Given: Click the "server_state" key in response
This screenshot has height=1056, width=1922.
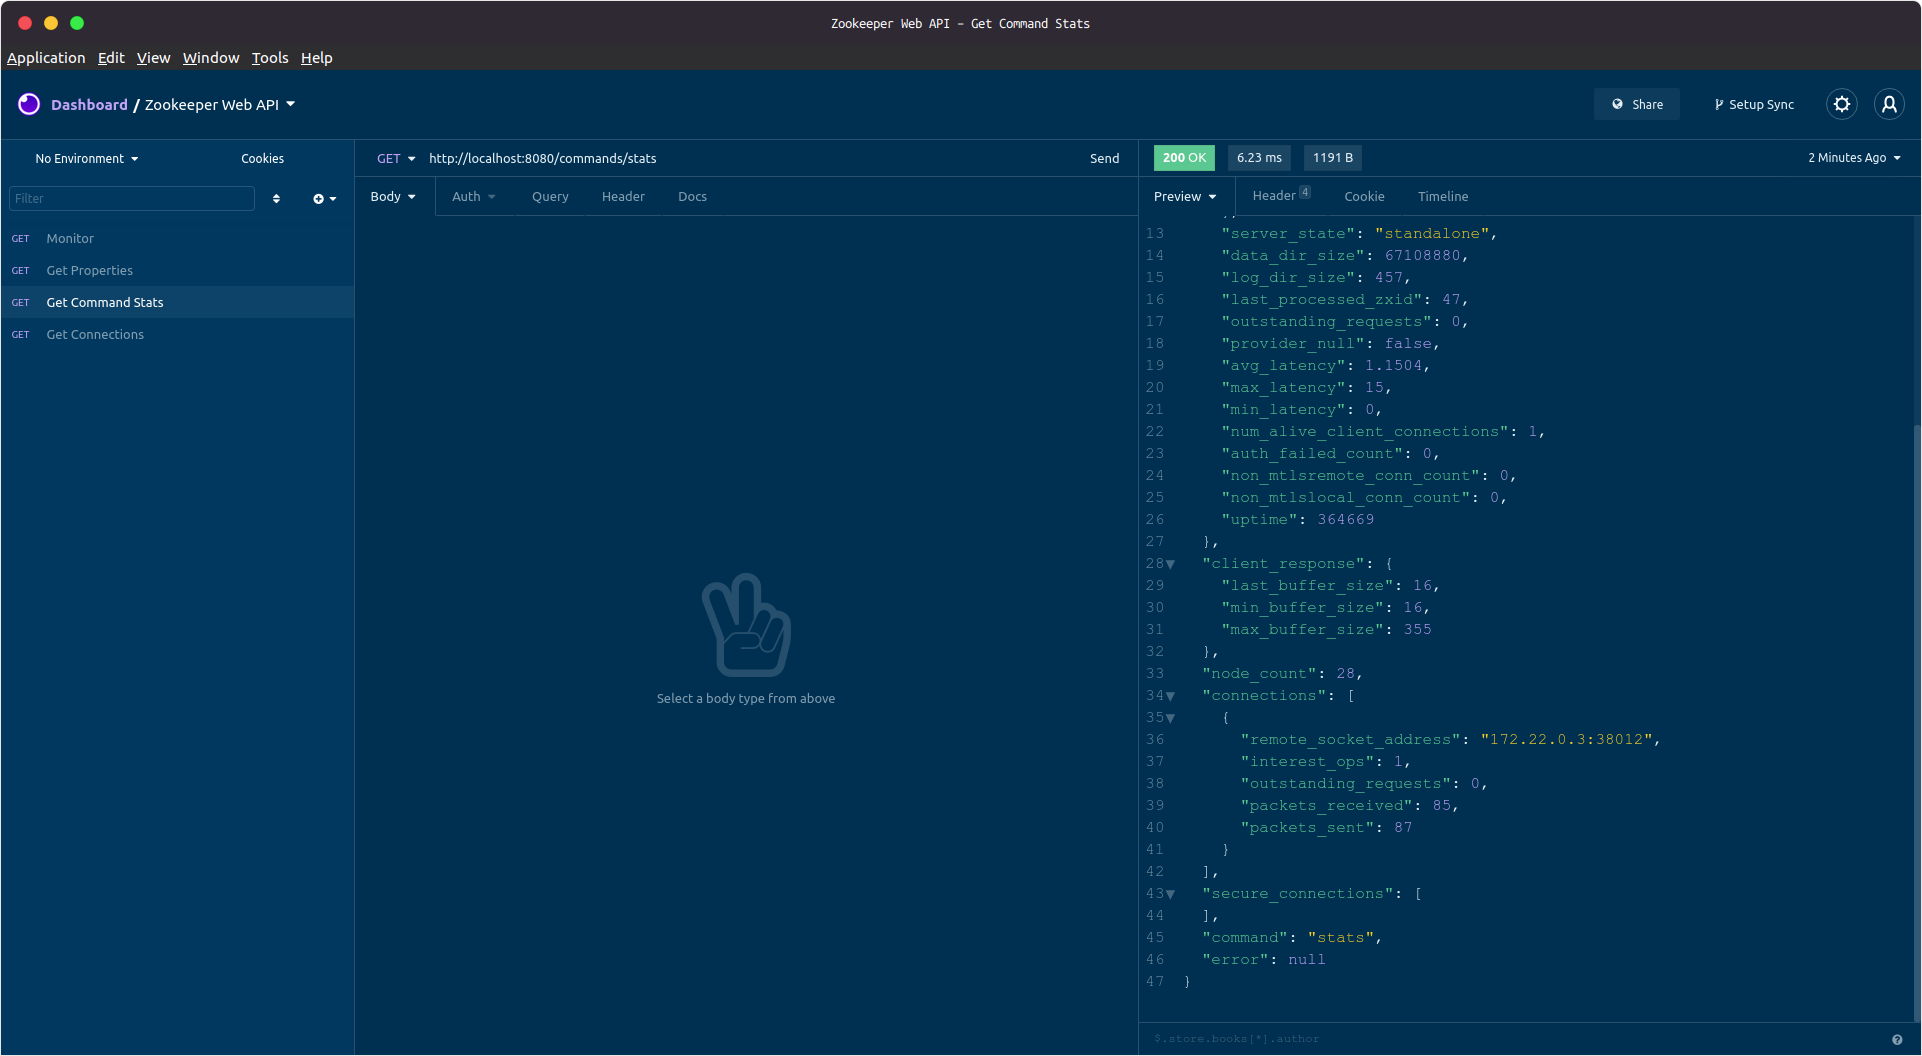Looking at the screenshot, I should pyautogui.click(x=1288, y=234).
